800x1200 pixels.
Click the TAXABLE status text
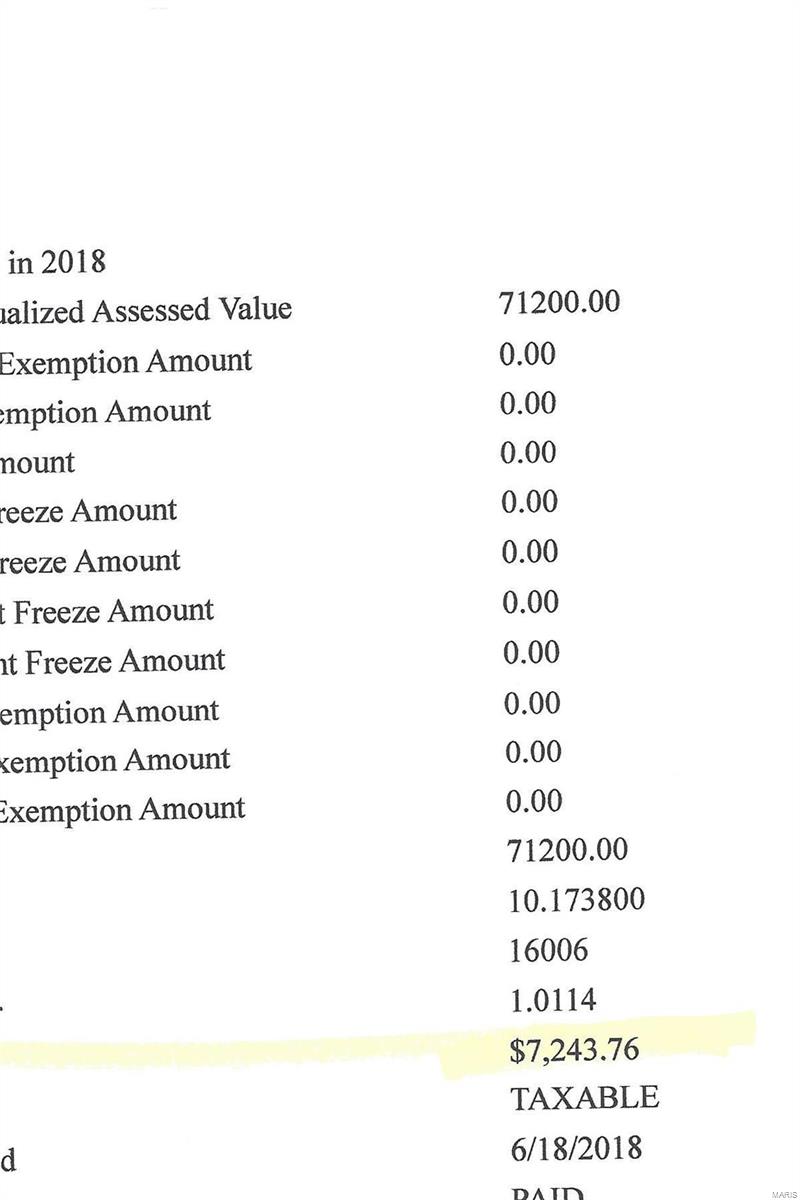pos(585,1098)
